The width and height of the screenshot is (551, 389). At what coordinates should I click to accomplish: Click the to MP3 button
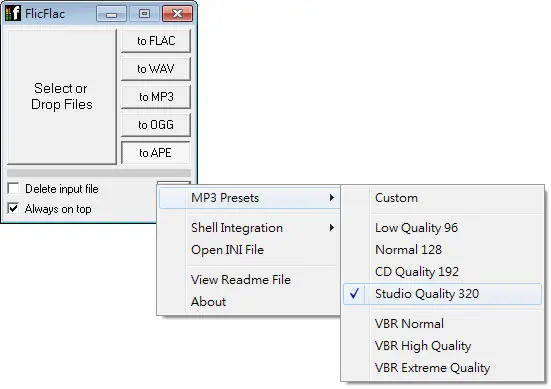(x=156, y=97)
